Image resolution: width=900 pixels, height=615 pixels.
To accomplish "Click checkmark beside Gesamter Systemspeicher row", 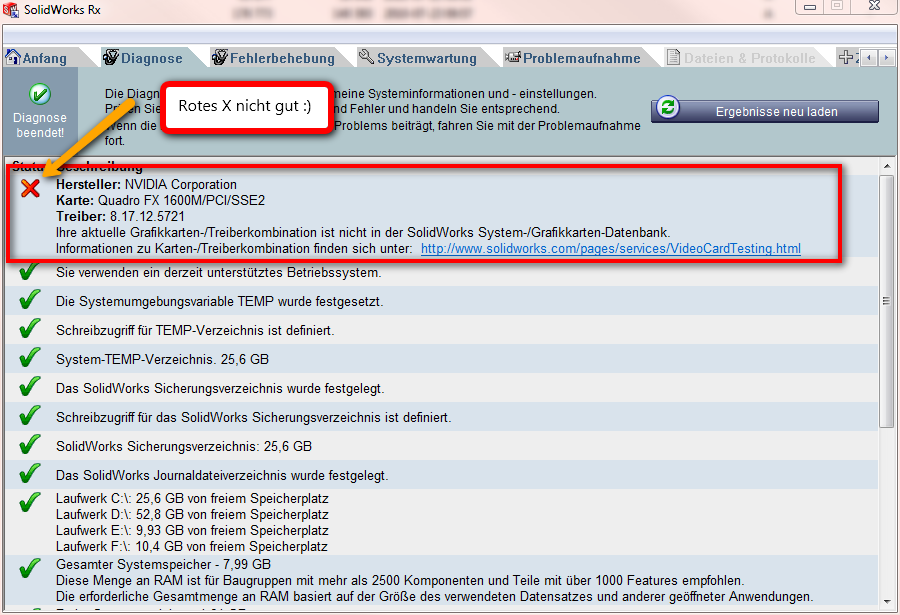I will [x=30, y=568].
